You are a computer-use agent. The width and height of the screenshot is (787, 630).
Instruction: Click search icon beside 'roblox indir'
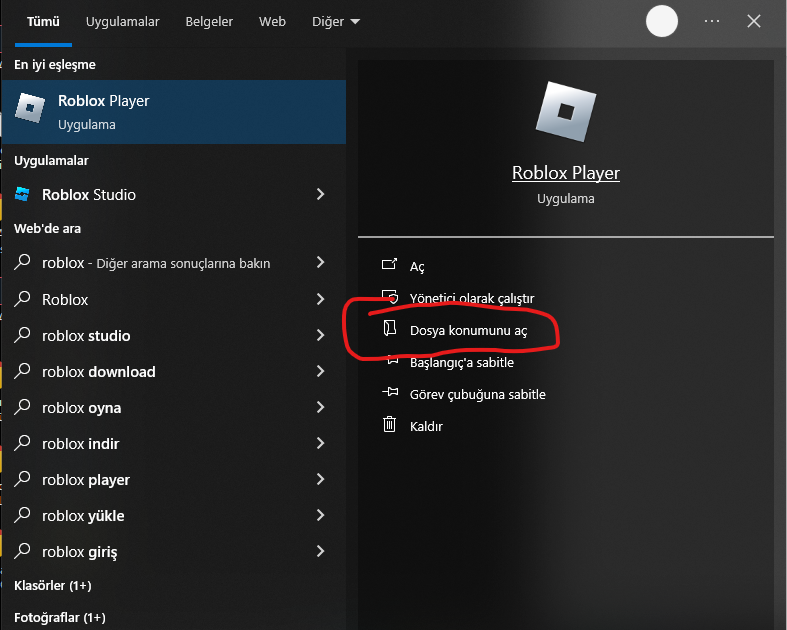pos(22,443)
